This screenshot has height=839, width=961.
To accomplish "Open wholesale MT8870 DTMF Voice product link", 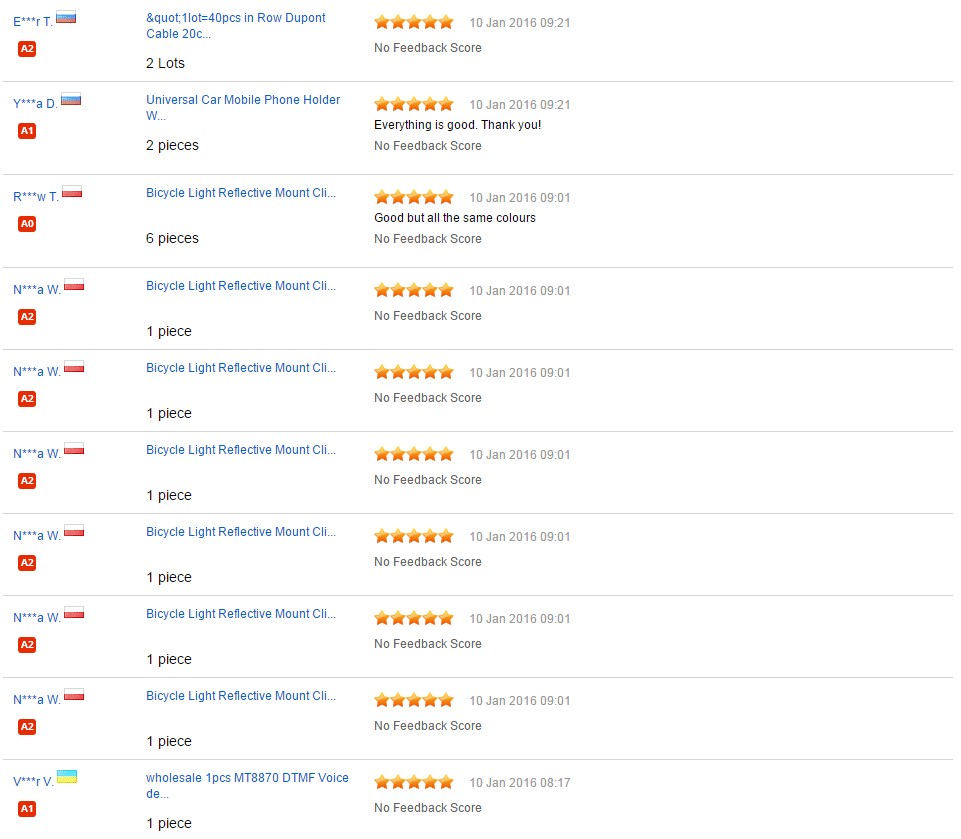I will tap(247, 785).
